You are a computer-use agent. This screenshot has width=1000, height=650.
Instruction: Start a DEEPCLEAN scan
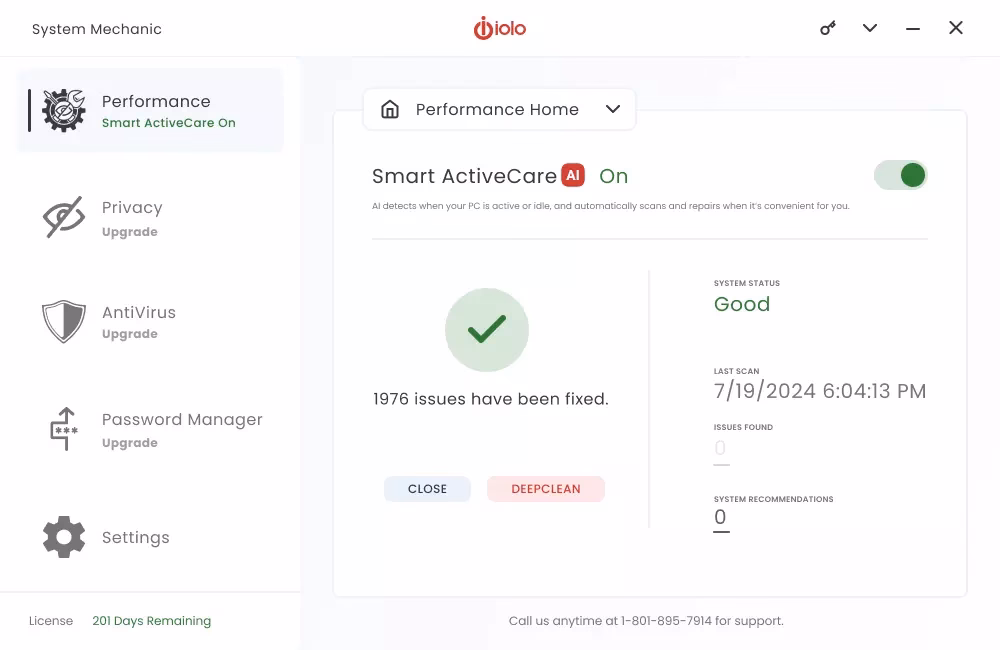[x=546, y=489]
